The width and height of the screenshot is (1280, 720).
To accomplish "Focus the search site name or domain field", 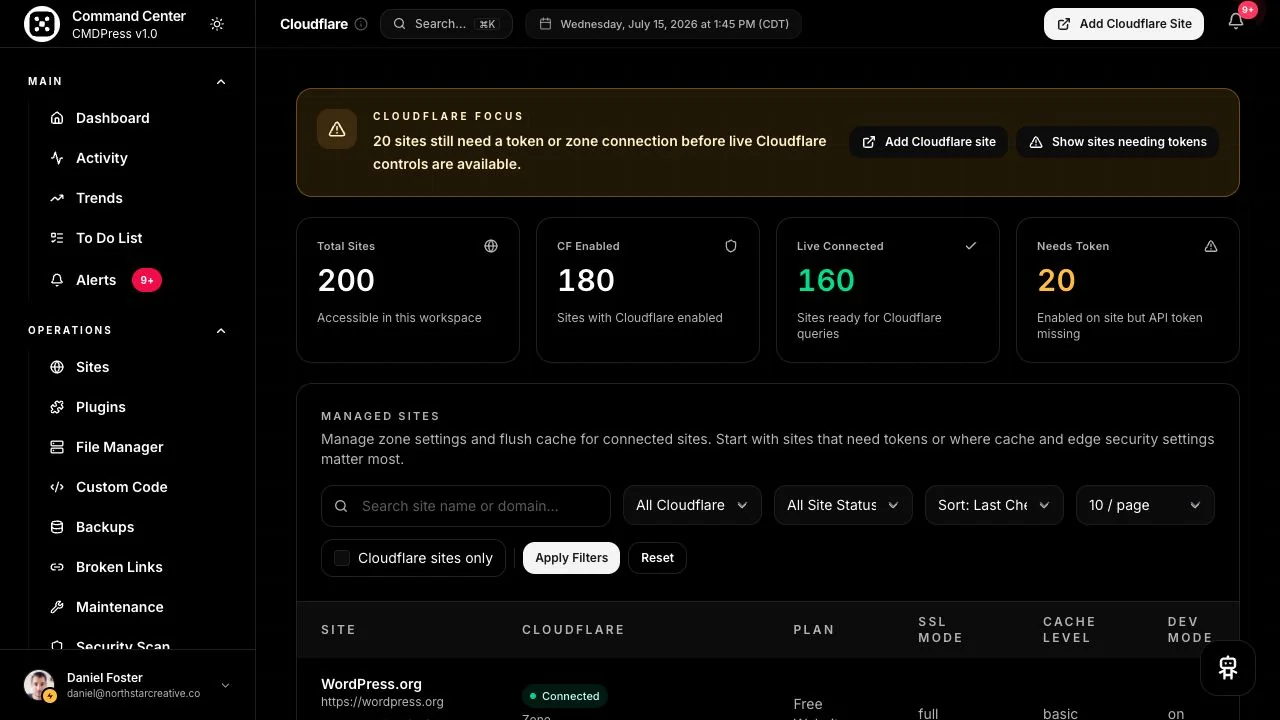I will (x=466, y=505).
